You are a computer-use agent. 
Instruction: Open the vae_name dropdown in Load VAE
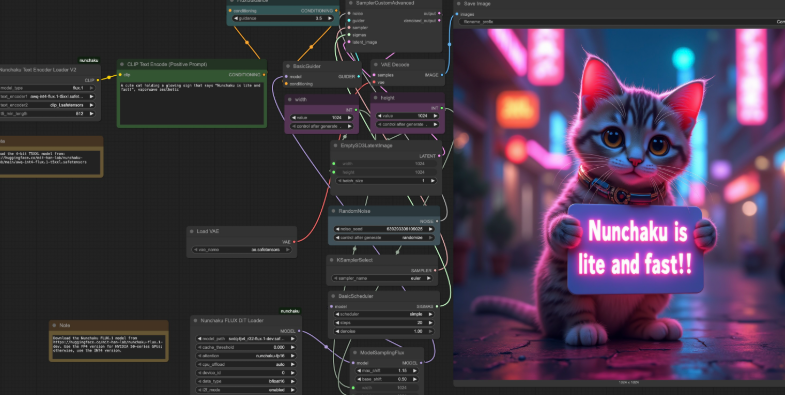[242, 249]
